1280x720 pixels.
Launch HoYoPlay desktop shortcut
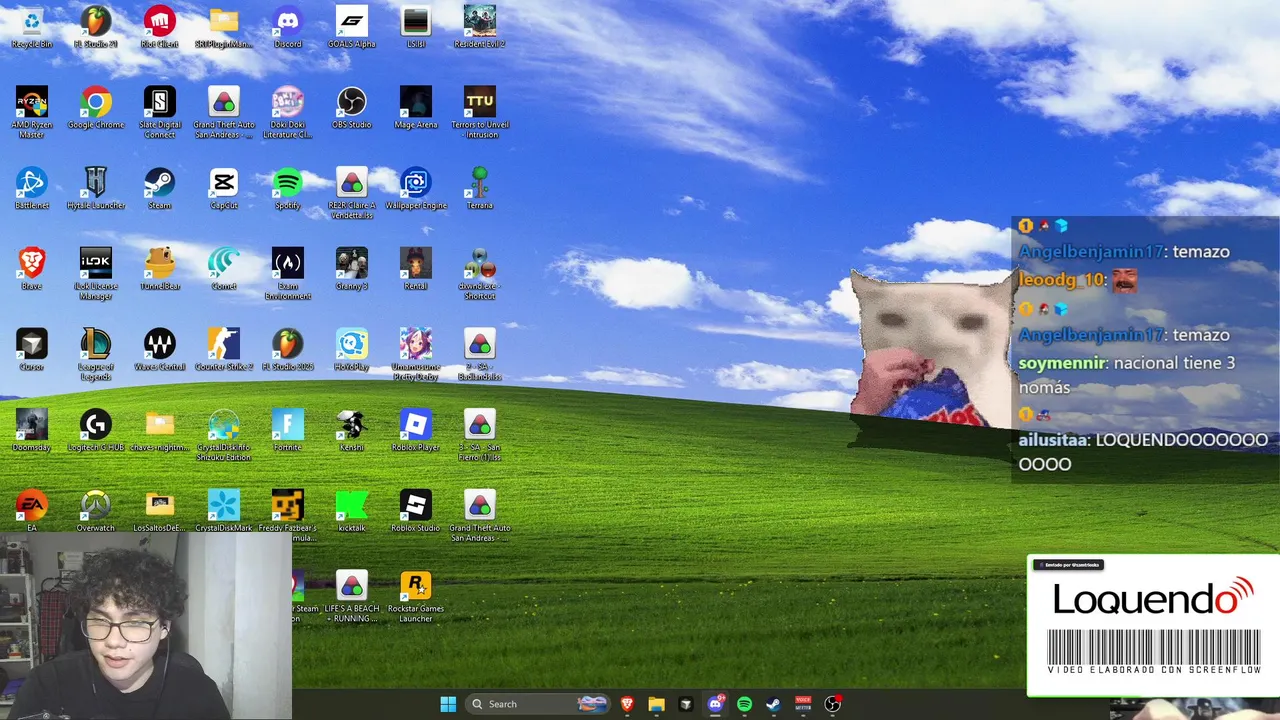[352, 350]
